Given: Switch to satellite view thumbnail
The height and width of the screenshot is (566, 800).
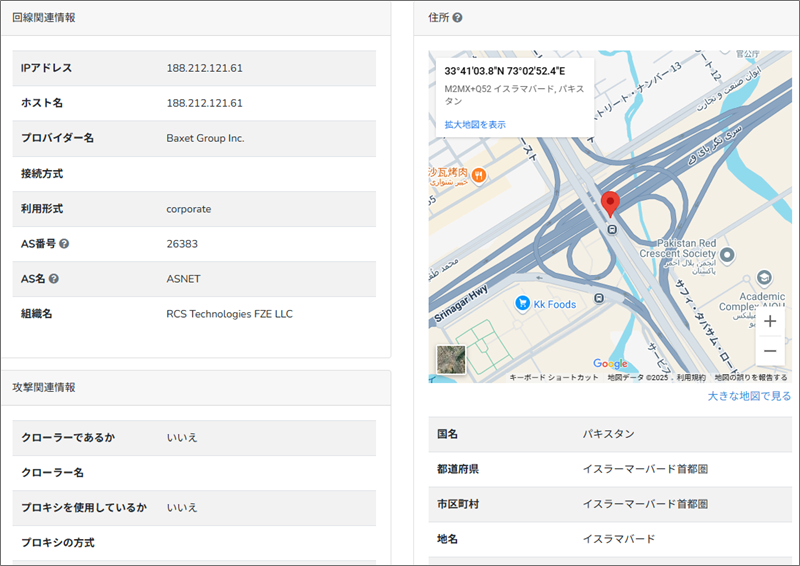Looking at the screenshot, I should coord(451,359).
